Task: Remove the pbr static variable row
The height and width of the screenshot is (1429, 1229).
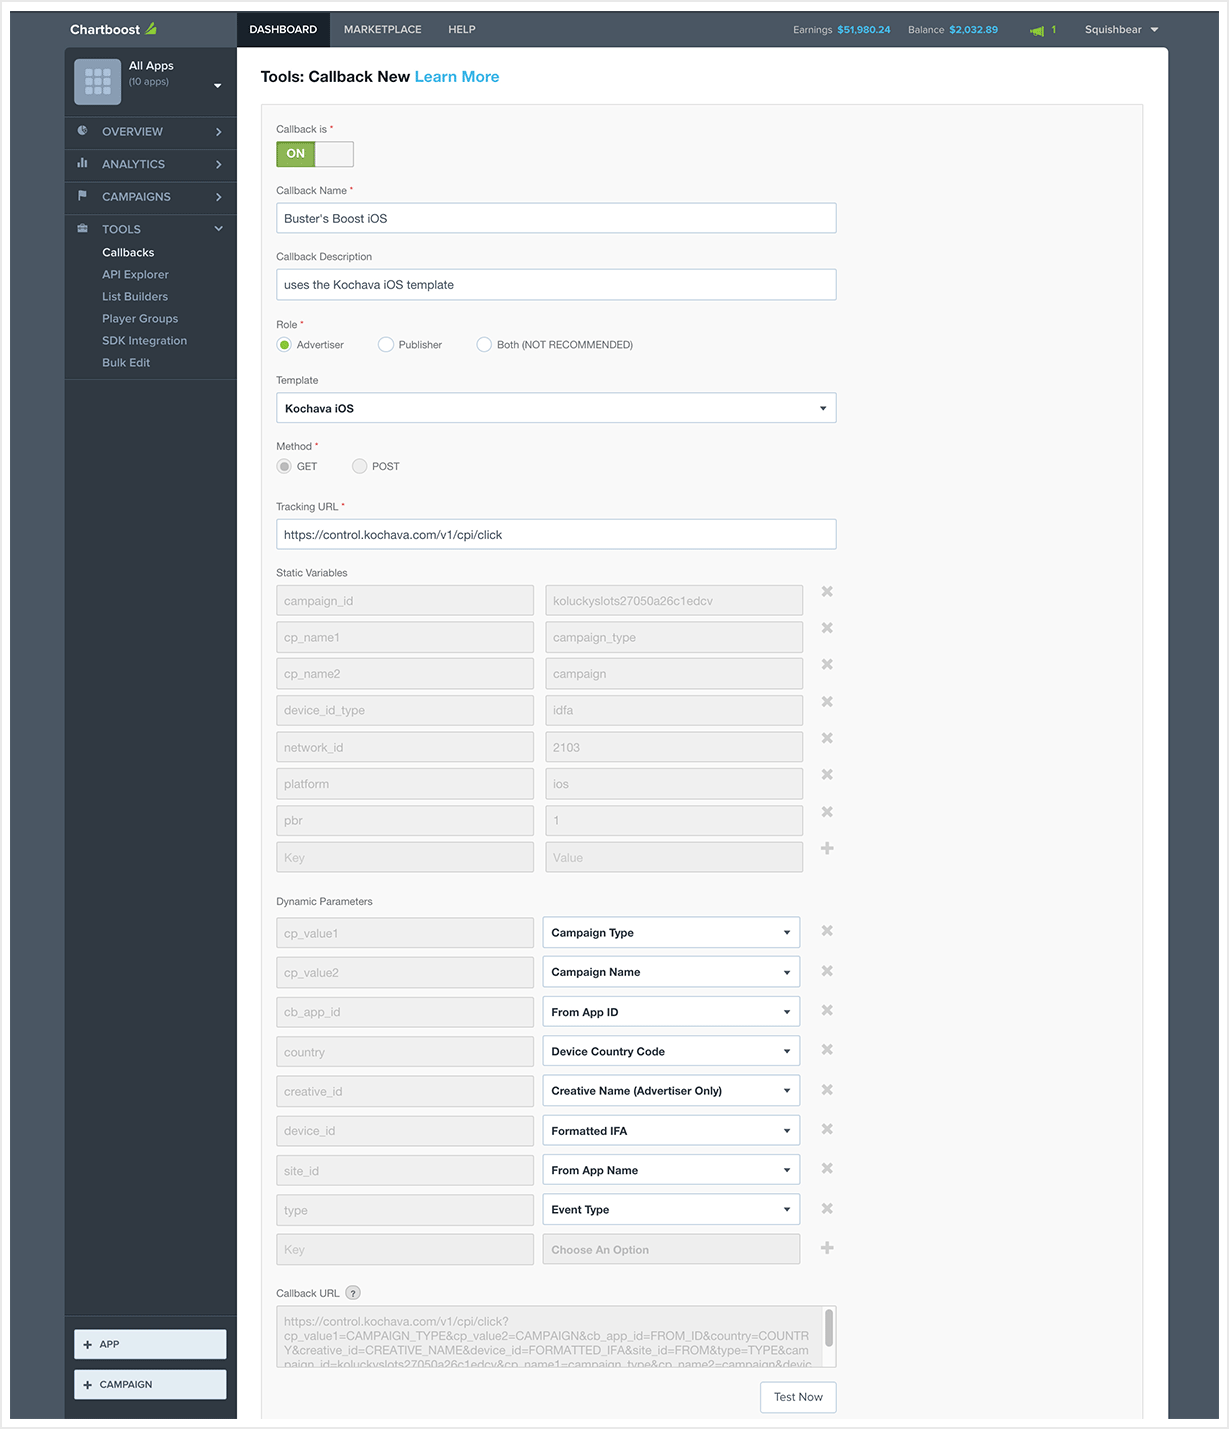Action: [x=827, y=811]
